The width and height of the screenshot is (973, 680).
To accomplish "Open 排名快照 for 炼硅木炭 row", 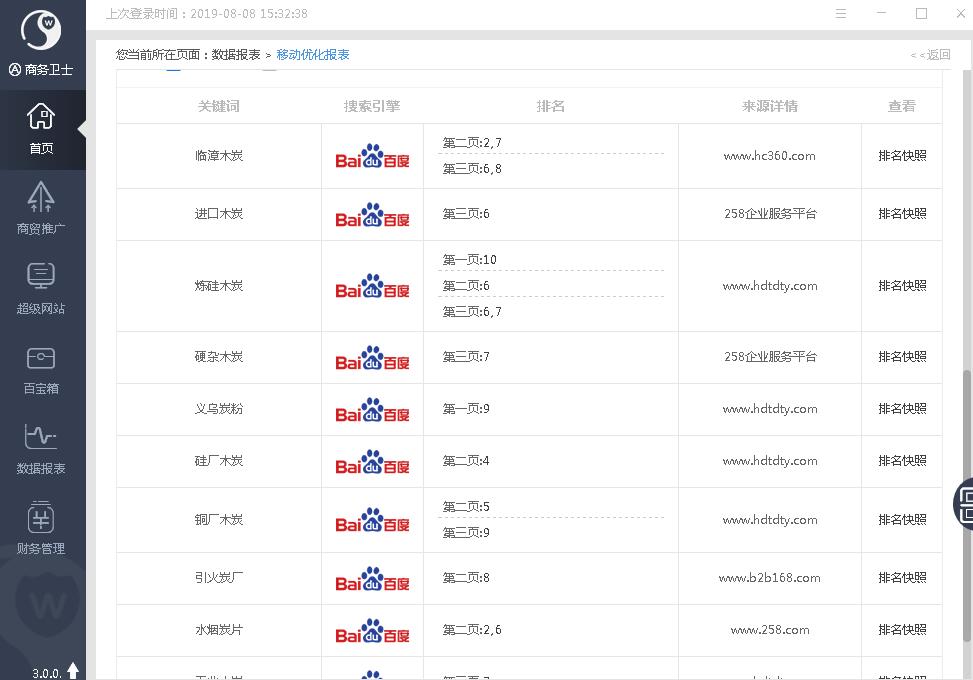I will (902, 286).
